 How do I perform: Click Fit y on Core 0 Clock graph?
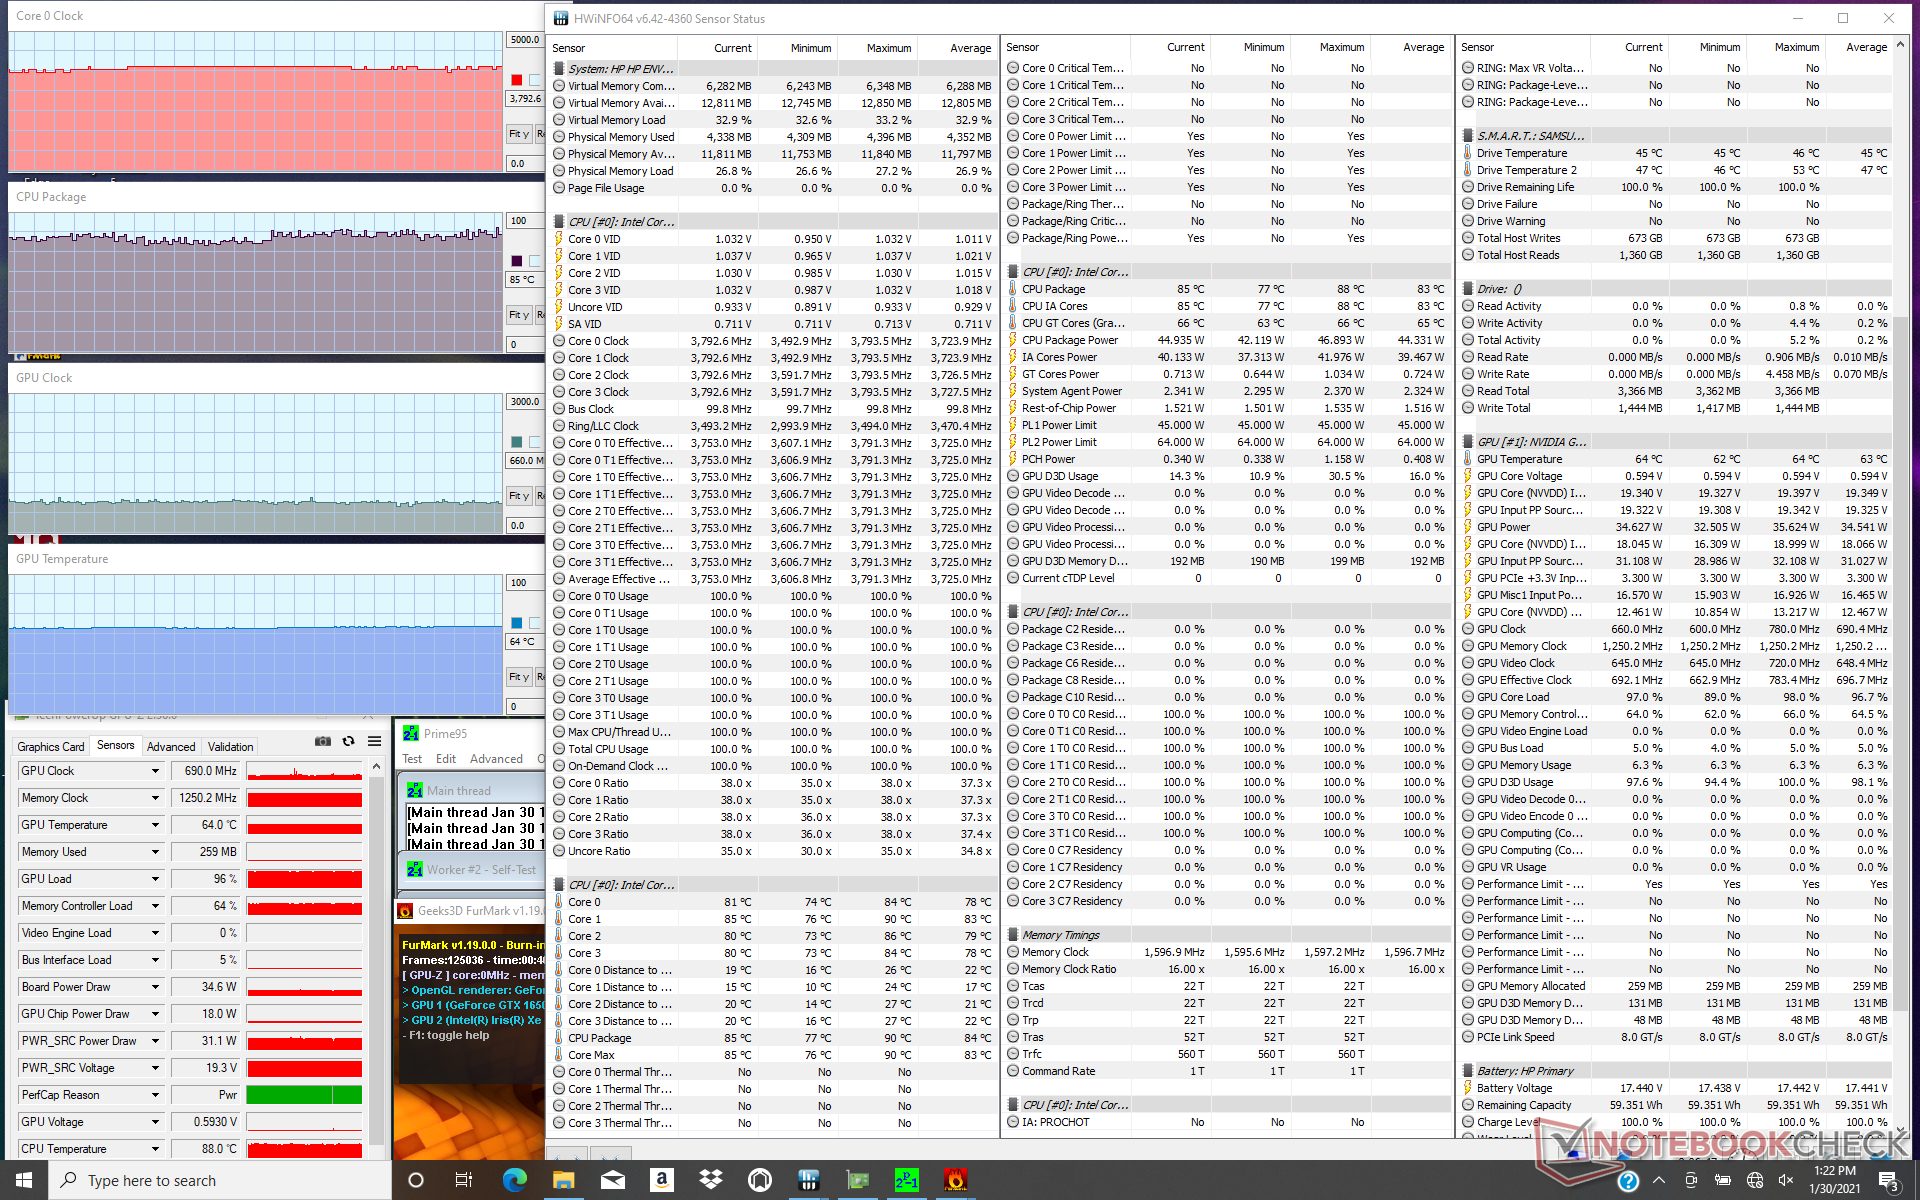click(518, 134)
